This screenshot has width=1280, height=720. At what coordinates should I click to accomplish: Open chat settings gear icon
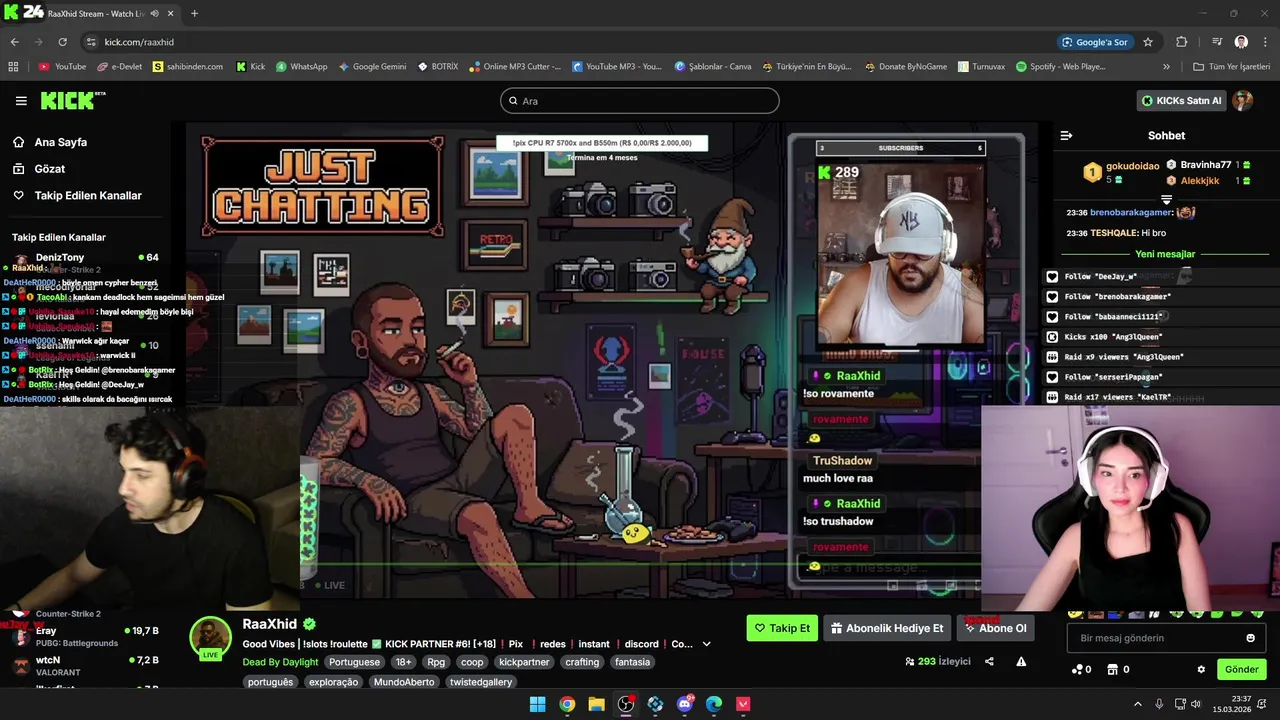(1201, 669)
